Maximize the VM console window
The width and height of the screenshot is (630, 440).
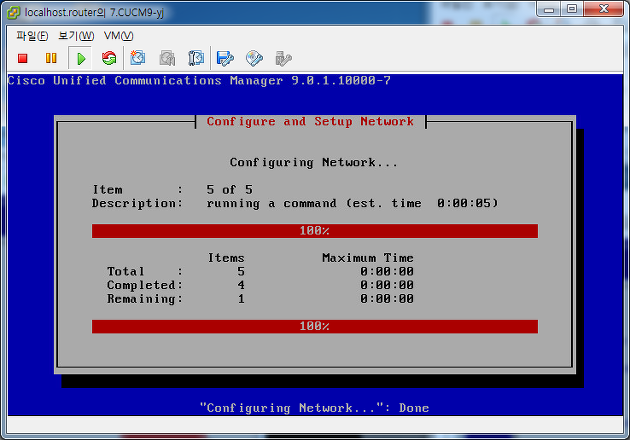pyautogui.click(x=572, y=9)
